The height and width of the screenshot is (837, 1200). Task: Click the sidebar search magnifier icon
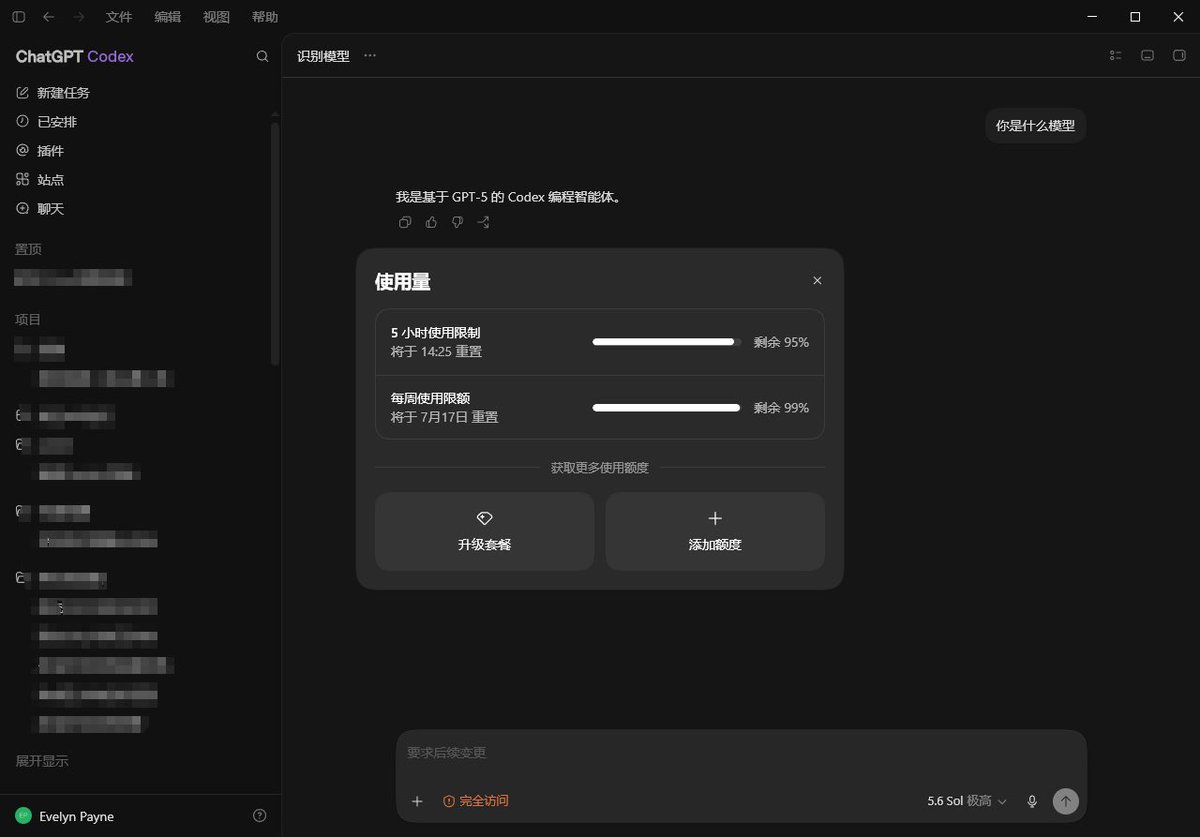(x=263, y=57)
